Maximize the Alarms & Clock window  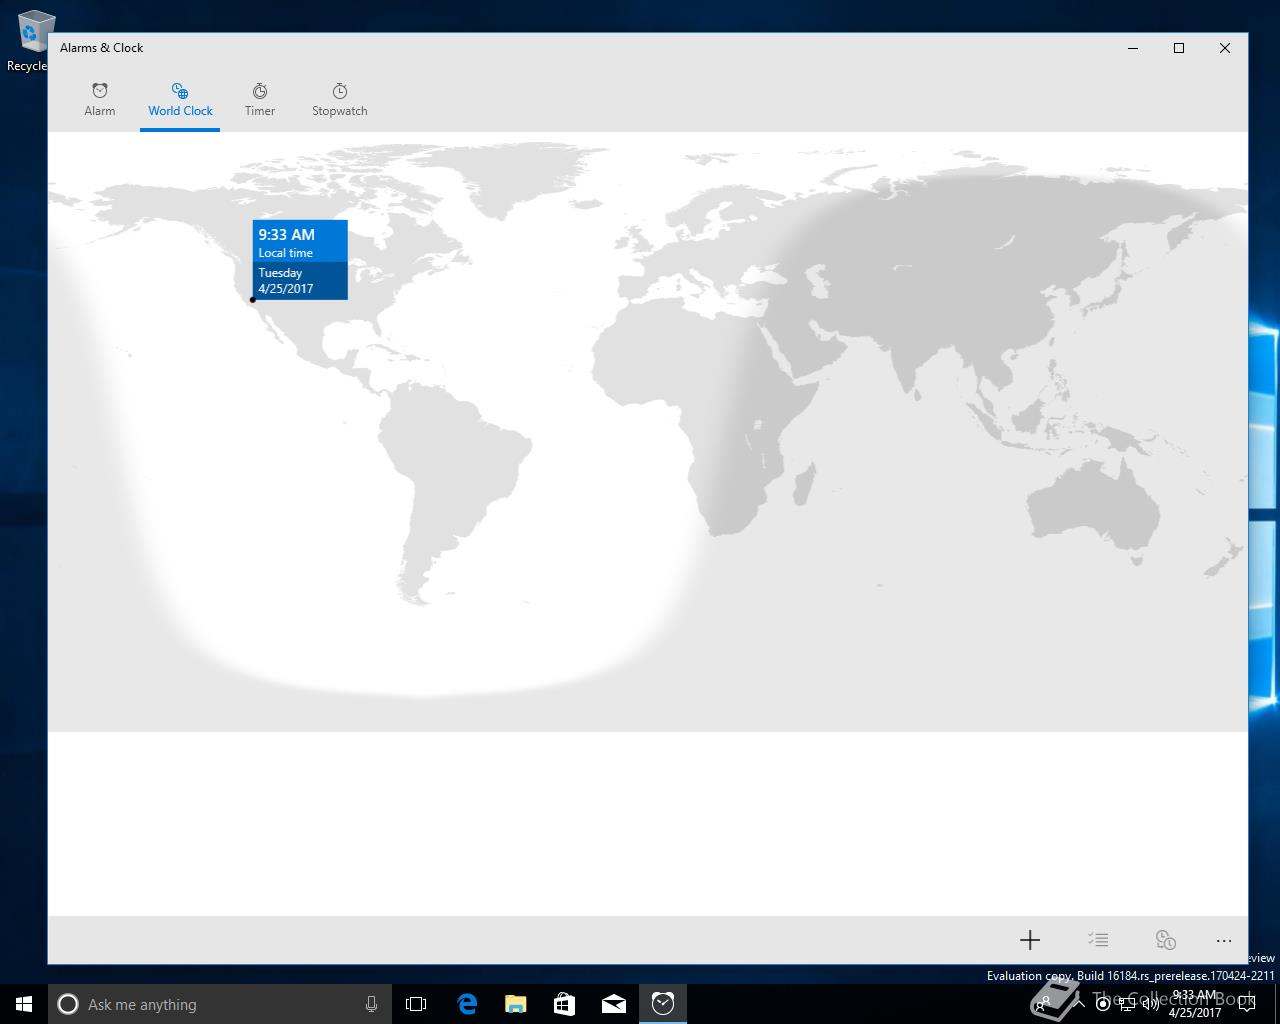[x=1179, y=48]
